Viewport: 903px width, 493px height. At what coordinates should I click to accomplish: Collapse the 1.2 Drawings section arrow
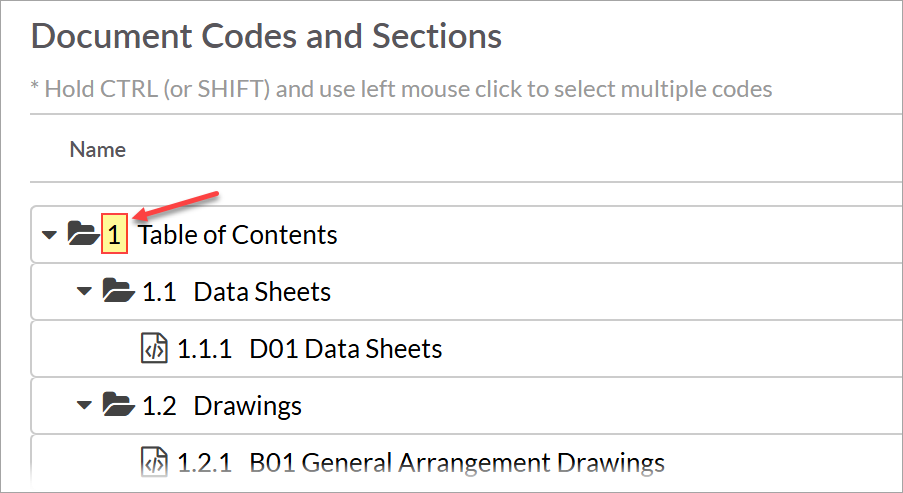[86, 407]
